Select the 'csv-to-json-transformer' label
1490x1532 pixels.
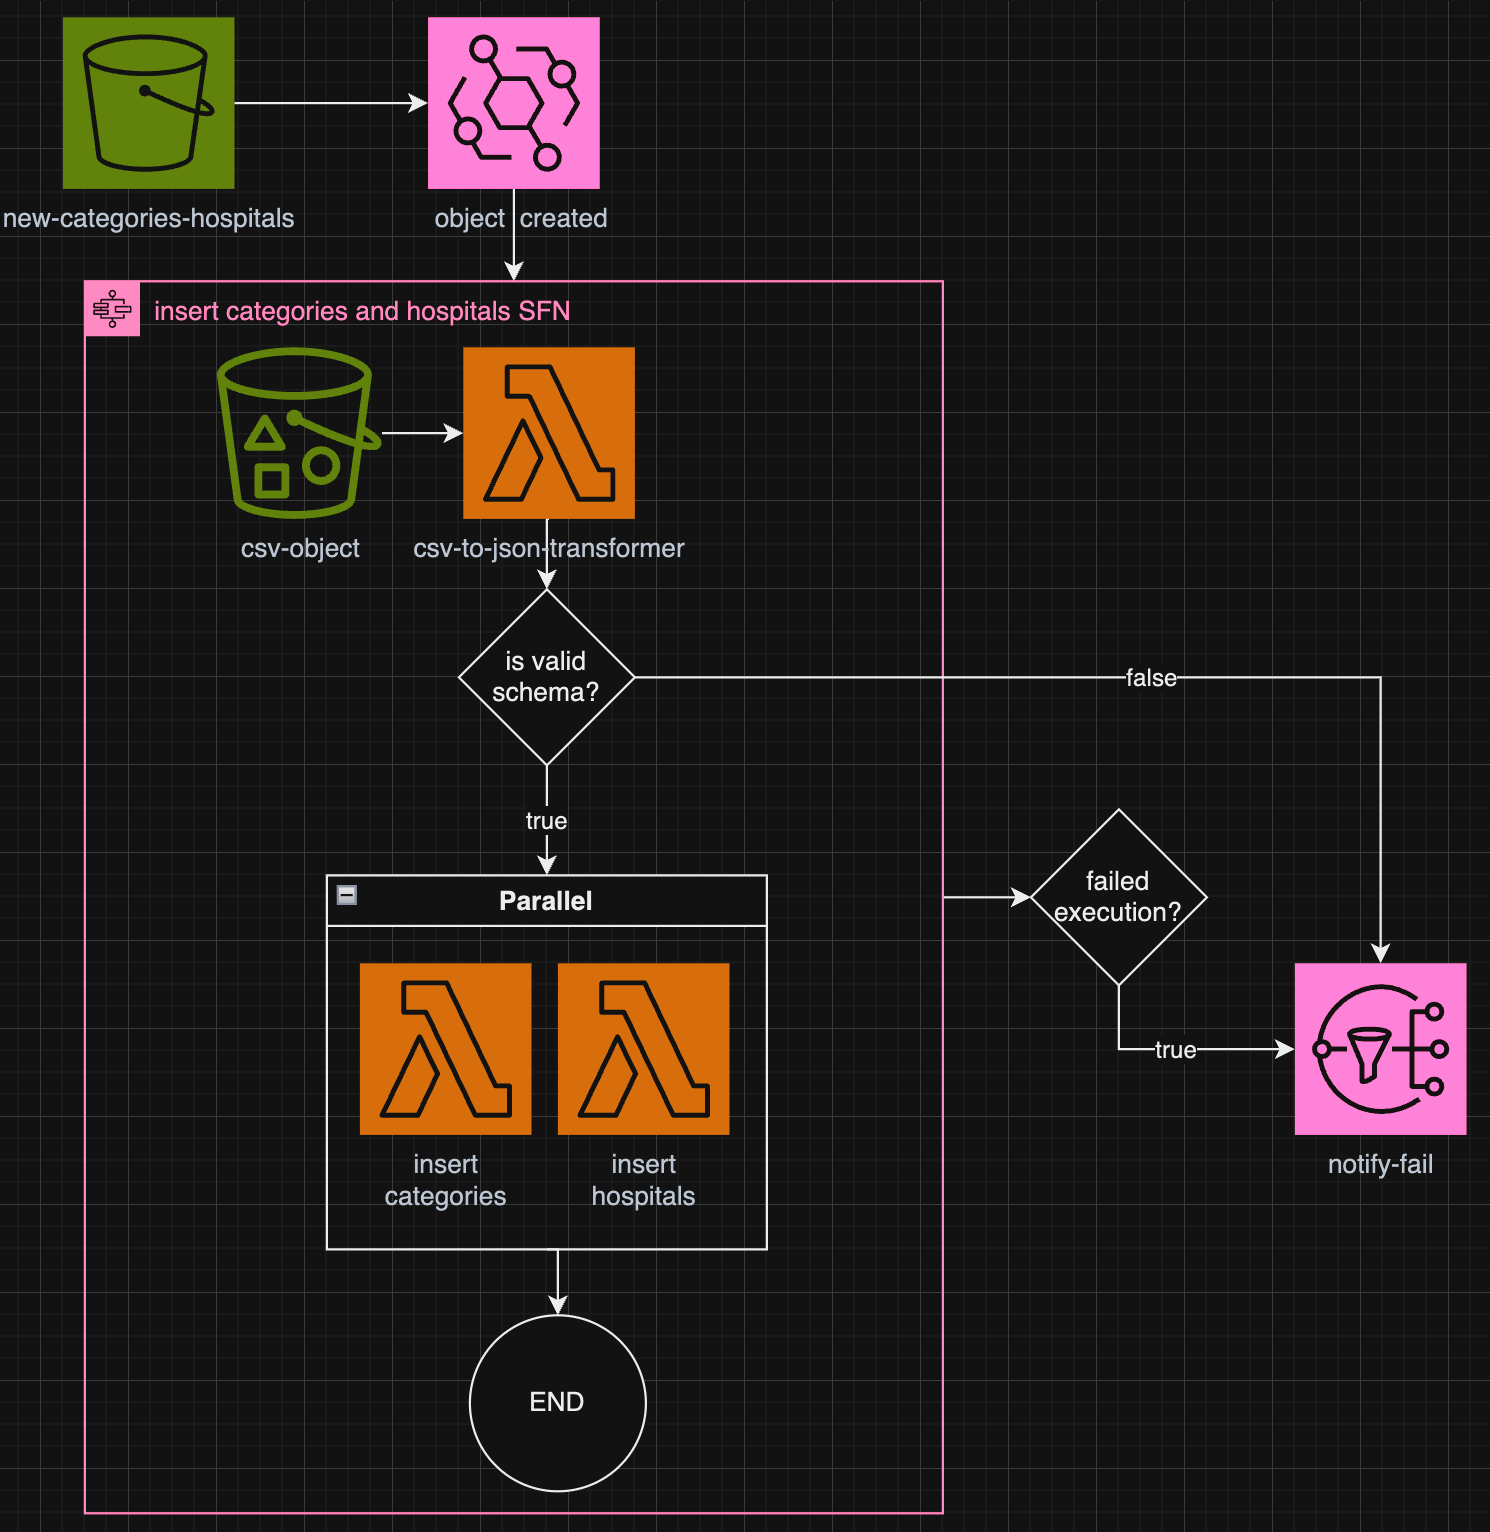(549, 548)
